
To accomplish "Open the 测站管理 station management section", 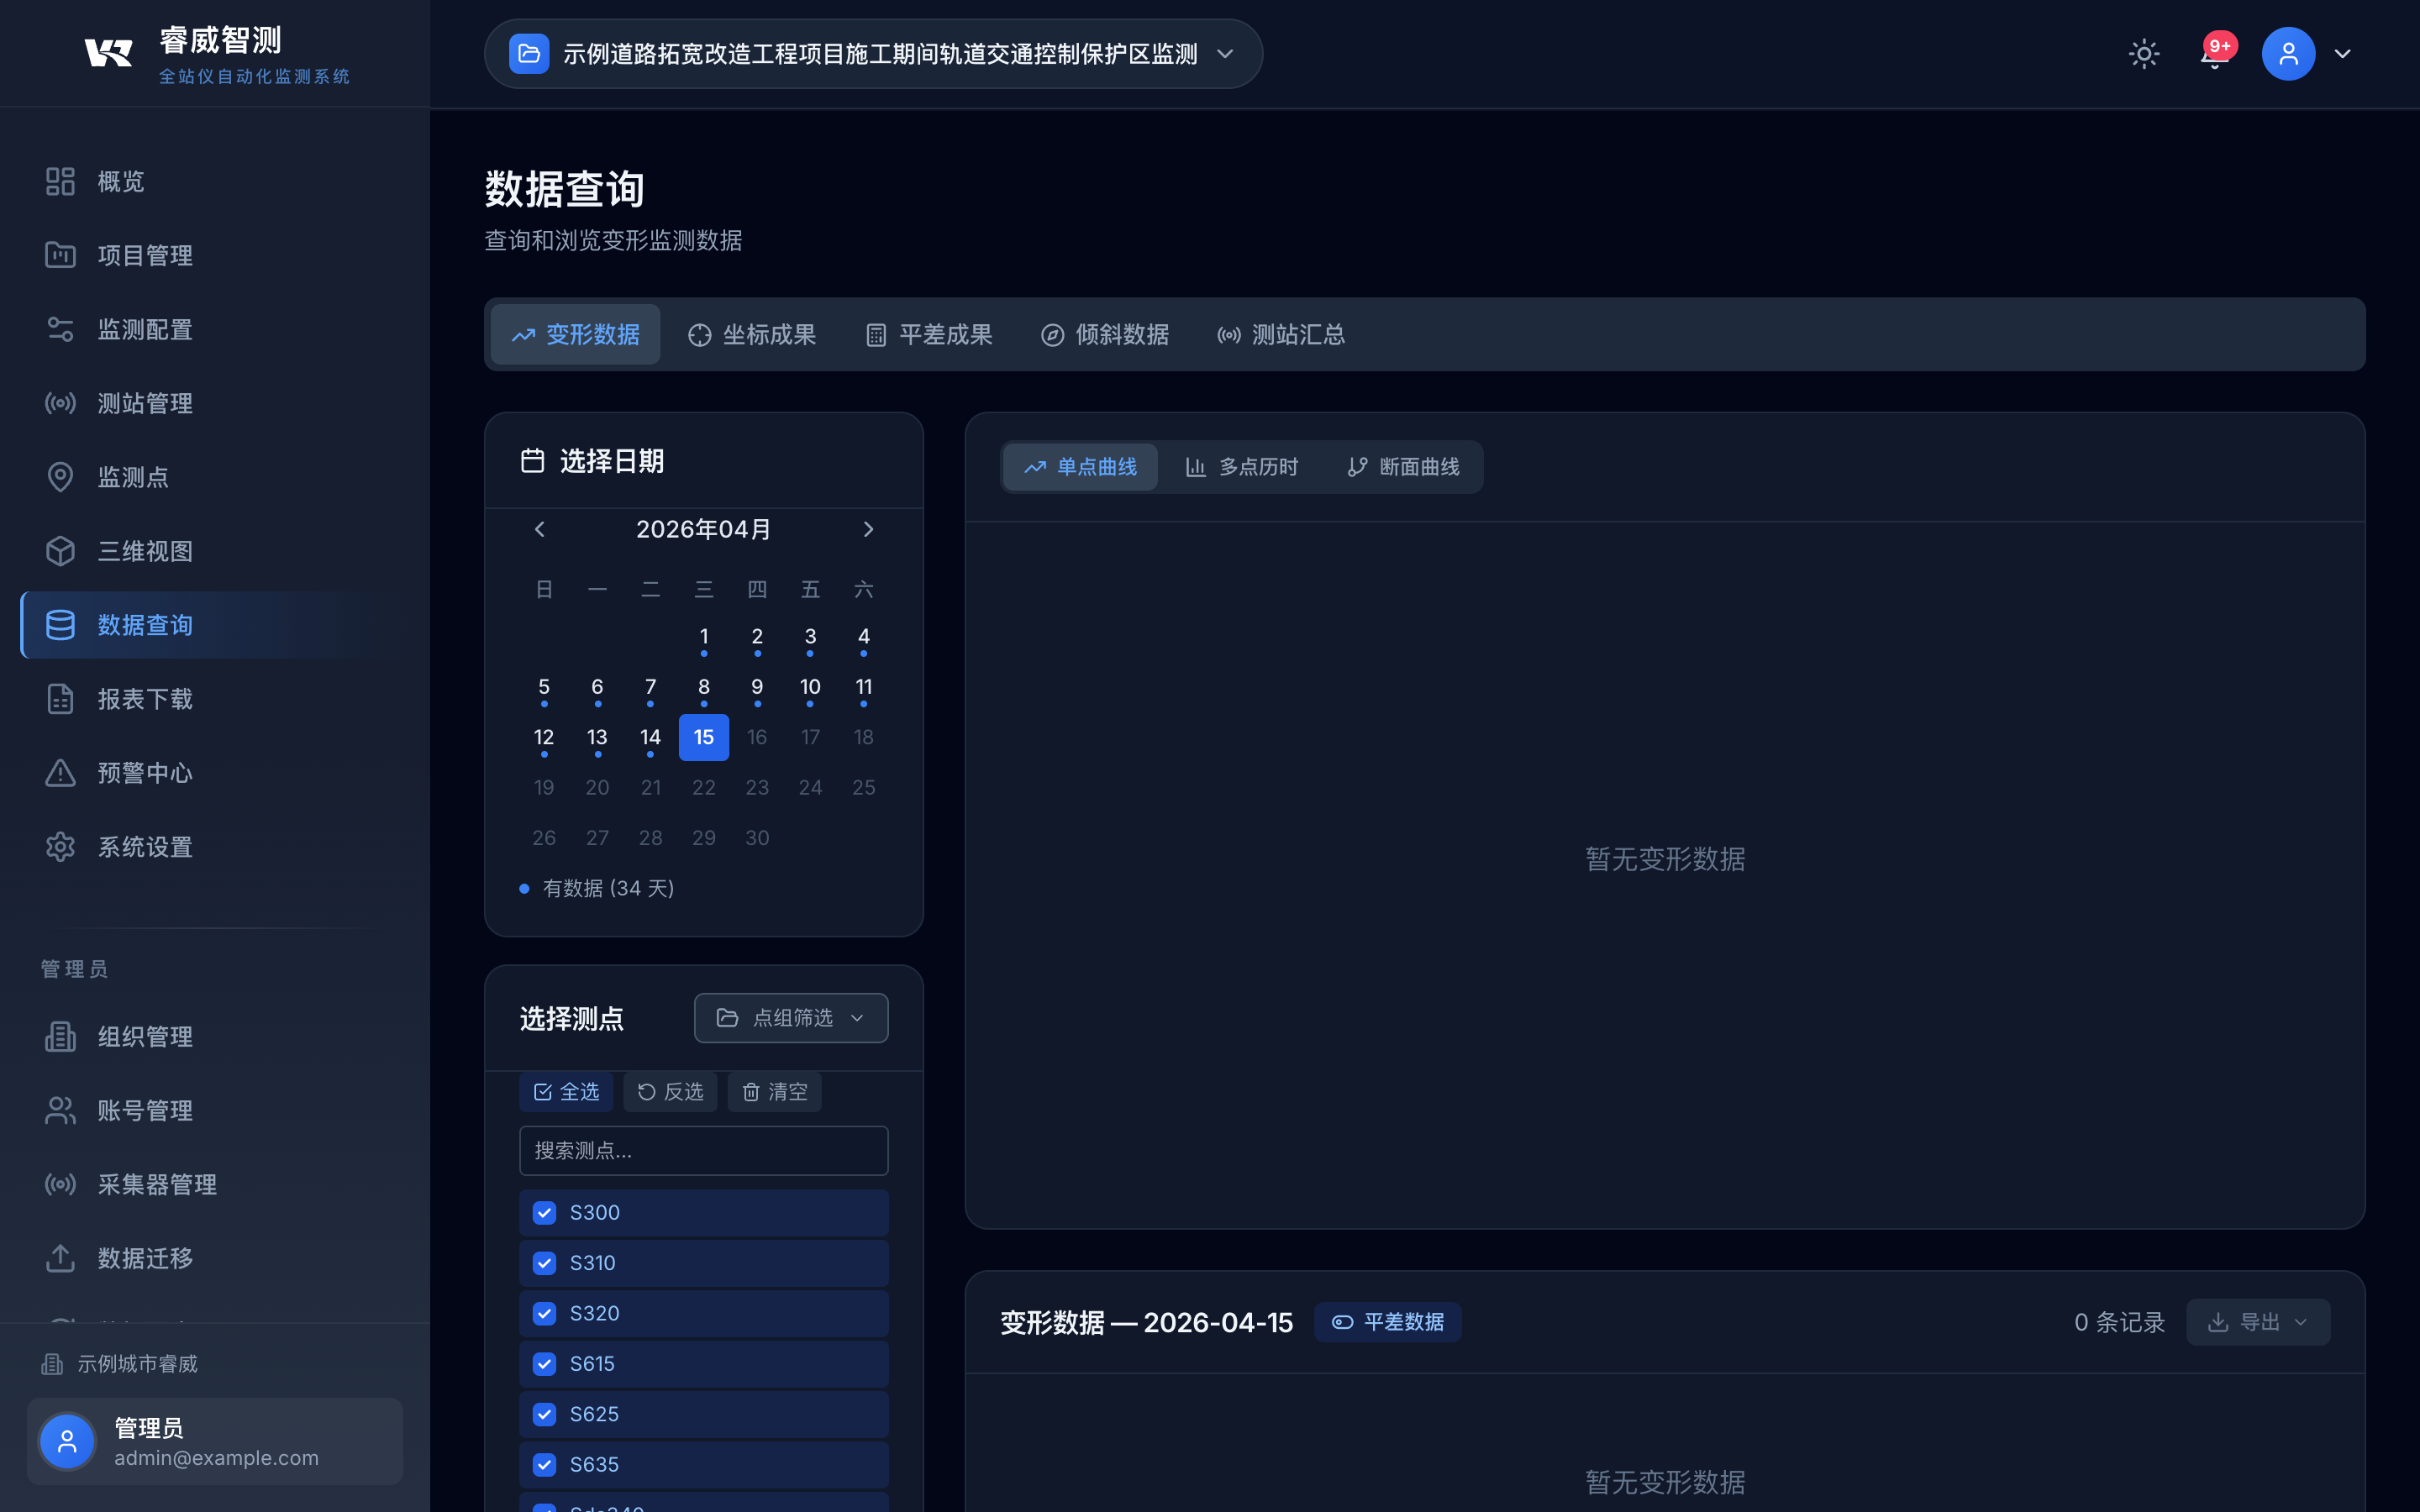I will (x=145, y=403).
